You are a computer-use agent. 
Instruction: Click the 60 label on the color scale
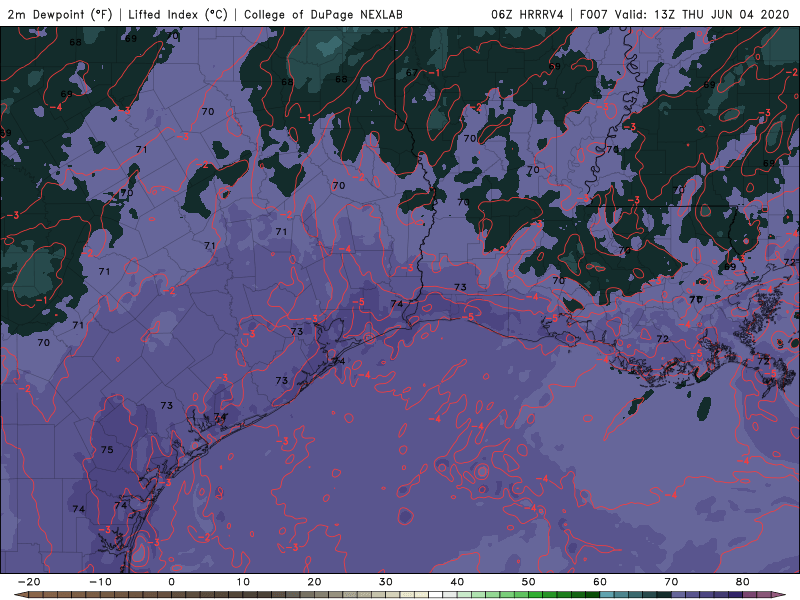pos(600,582)
